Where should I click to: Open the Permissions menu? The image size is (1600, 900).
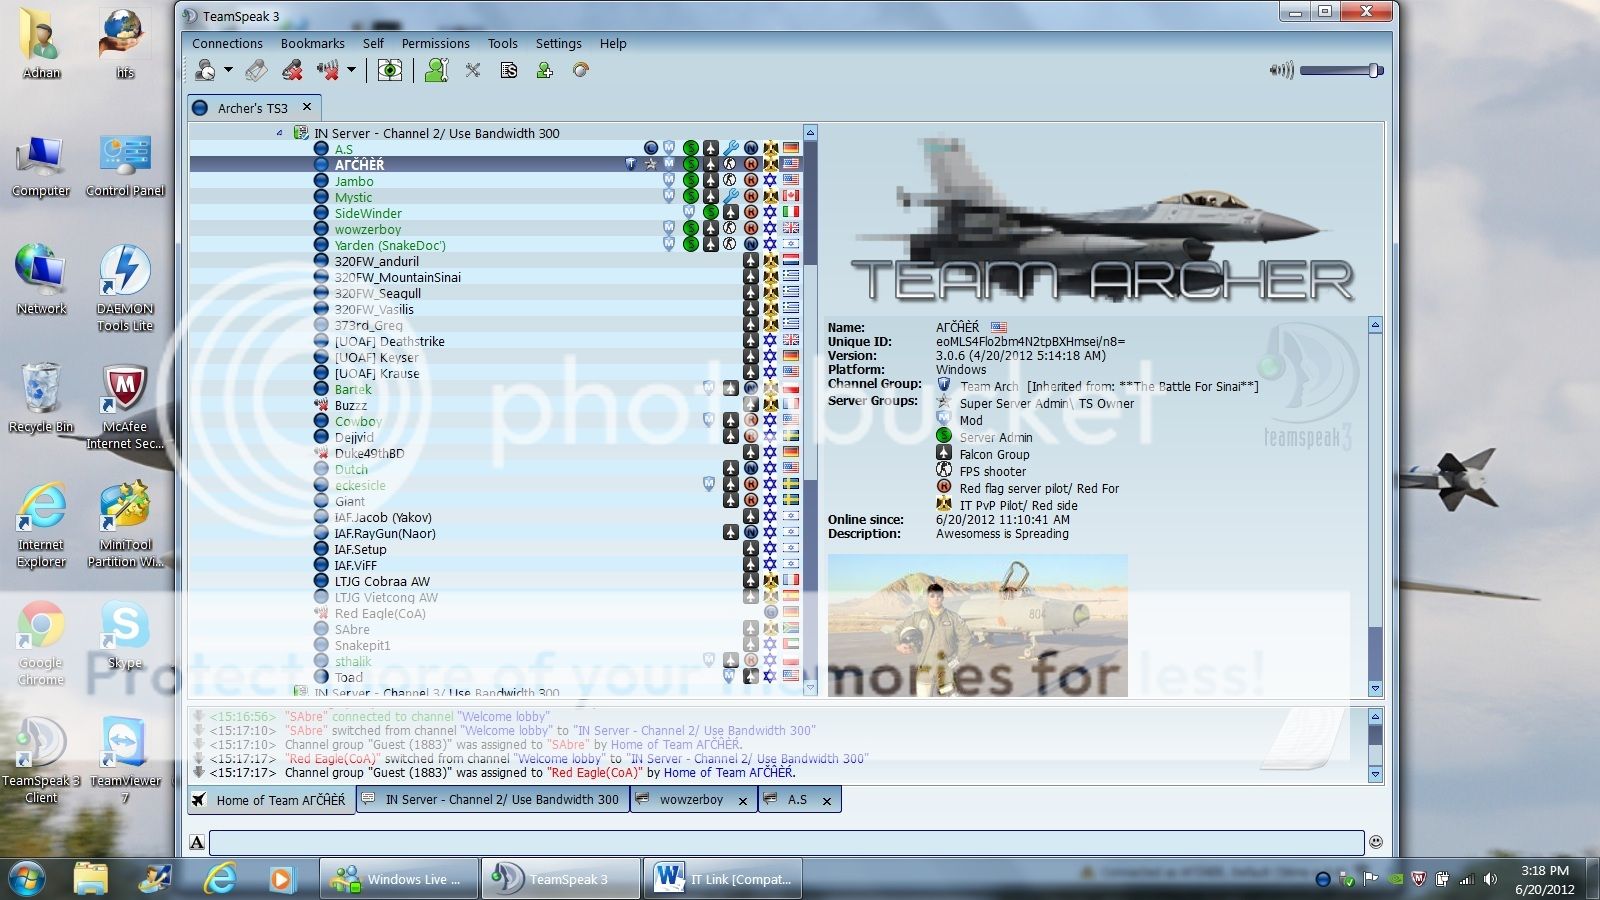coord(435,43)
